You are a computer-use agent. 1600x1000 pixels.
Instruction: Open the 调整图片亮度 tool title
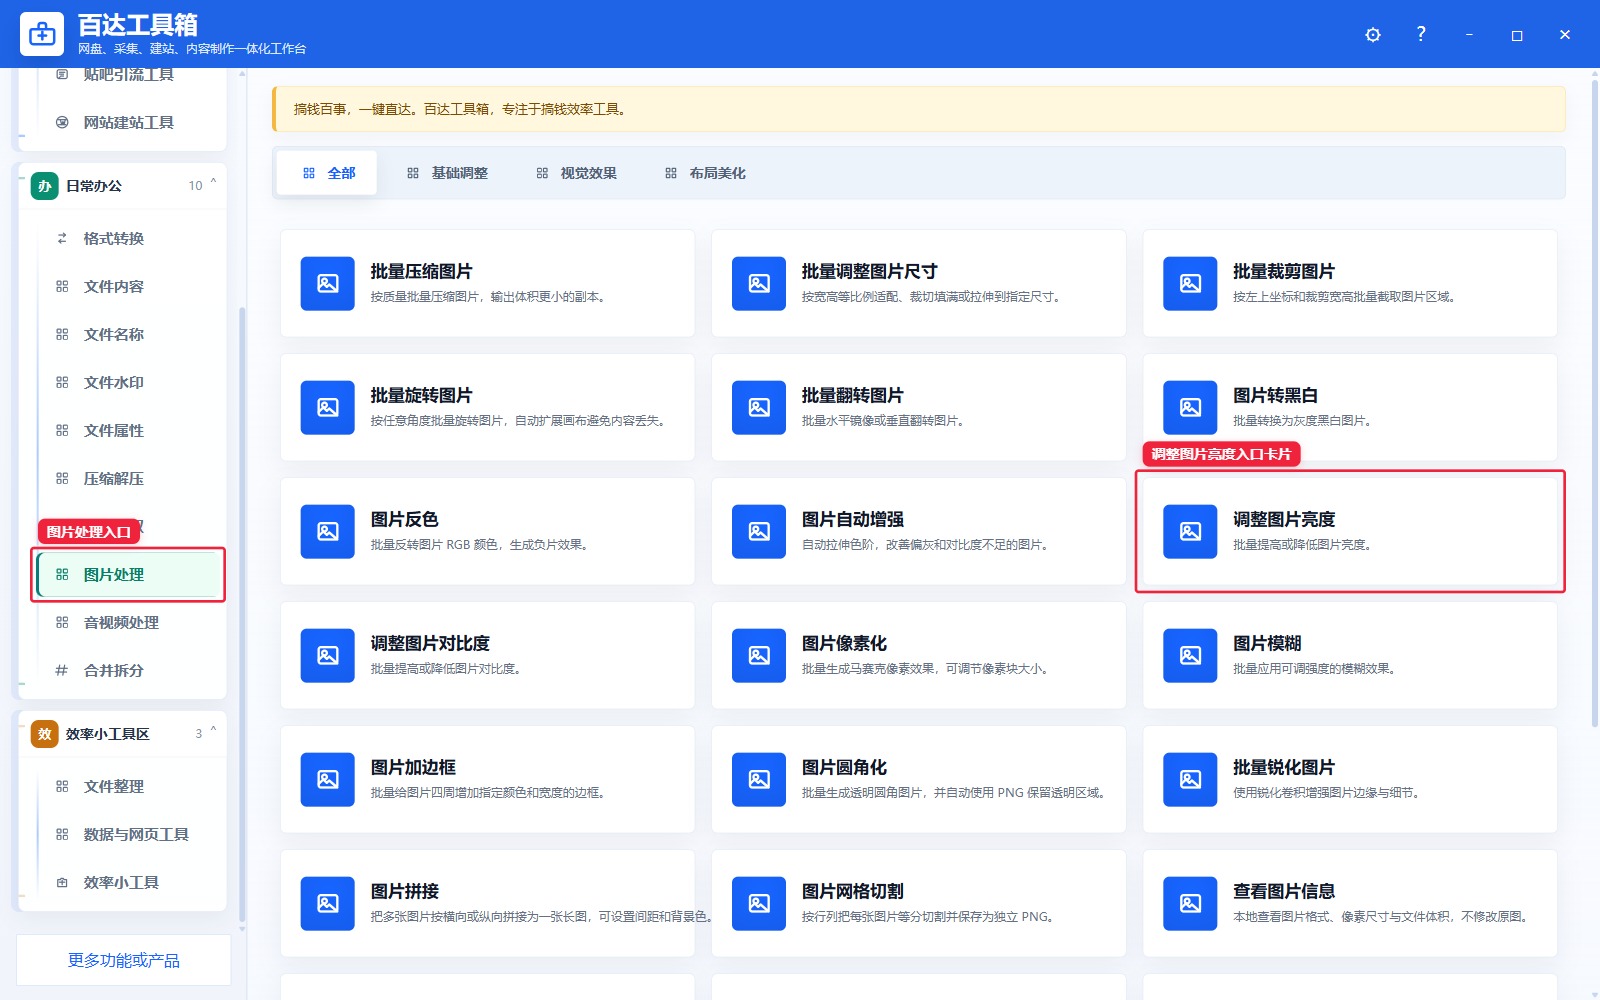pyautogui.click(x=1284, y=520)
